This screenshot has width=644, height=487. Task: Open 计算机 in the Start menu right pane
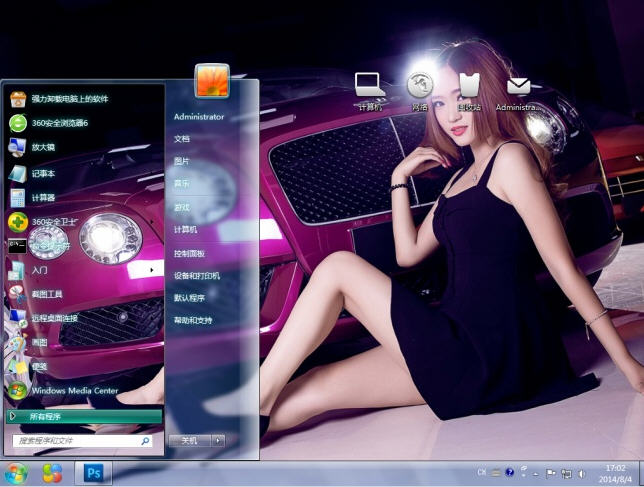(186, 230)
